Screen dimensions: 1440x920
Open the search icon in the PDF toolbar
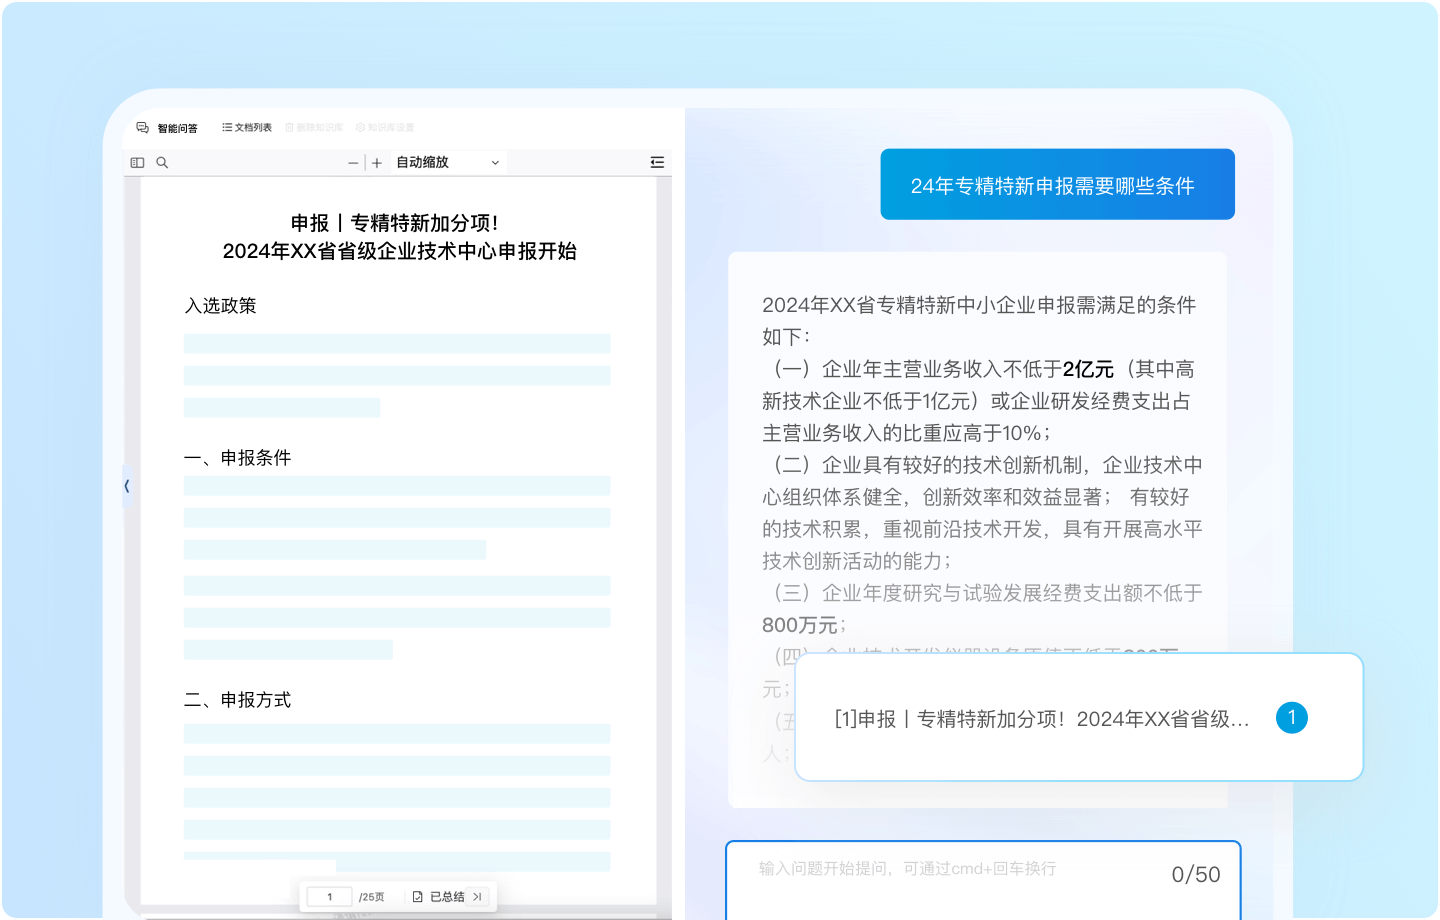(162, 161)
